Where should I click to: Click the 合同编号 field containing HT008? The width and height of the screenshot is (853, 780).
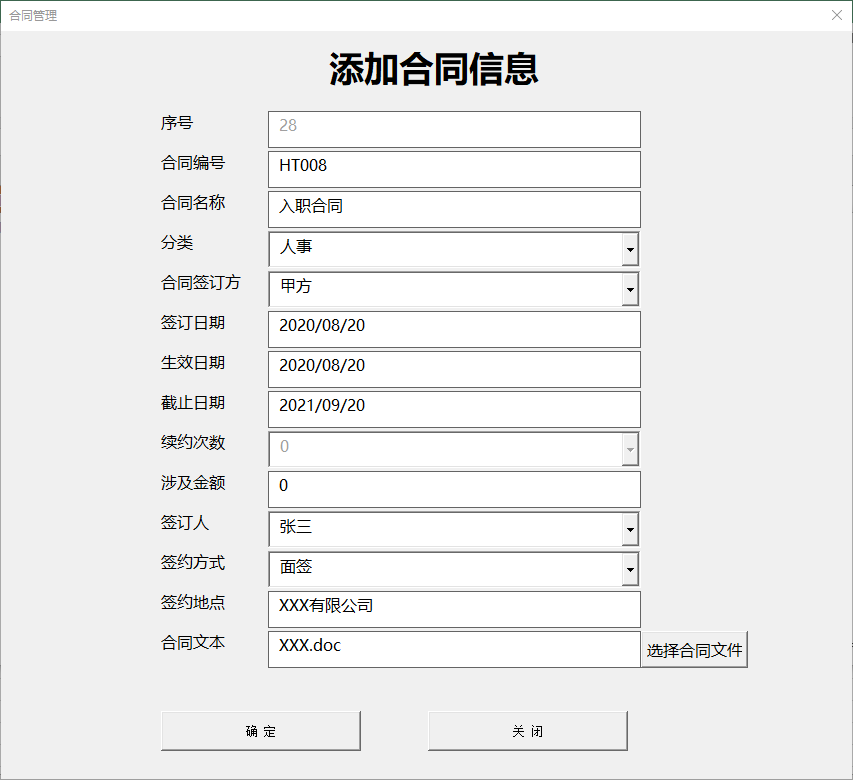click(x=454, y=170)
